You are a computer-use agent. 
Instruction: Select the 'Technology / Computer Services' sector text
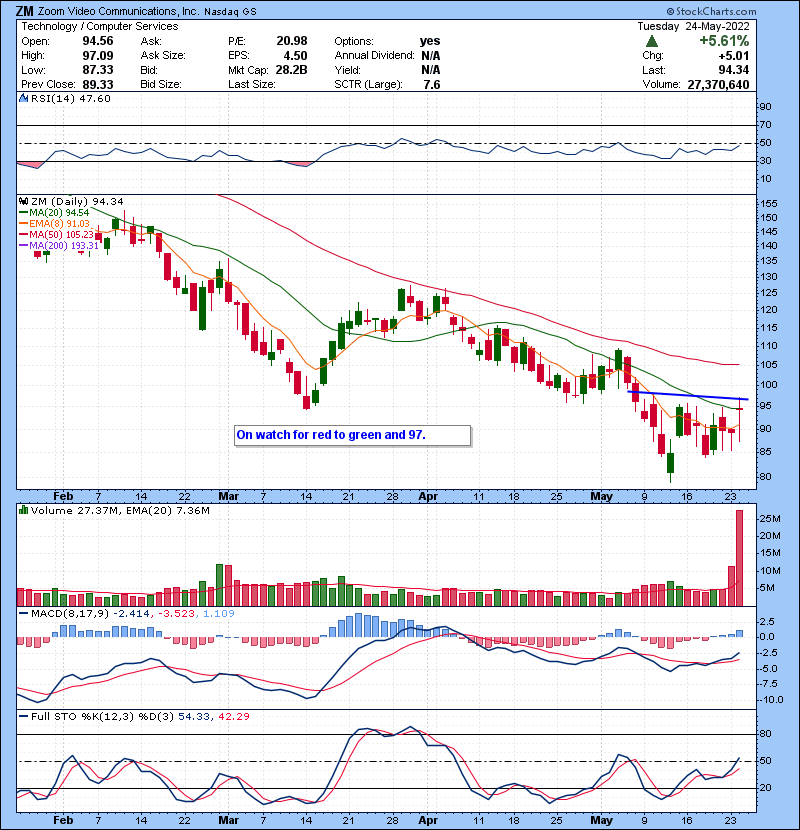100,26
